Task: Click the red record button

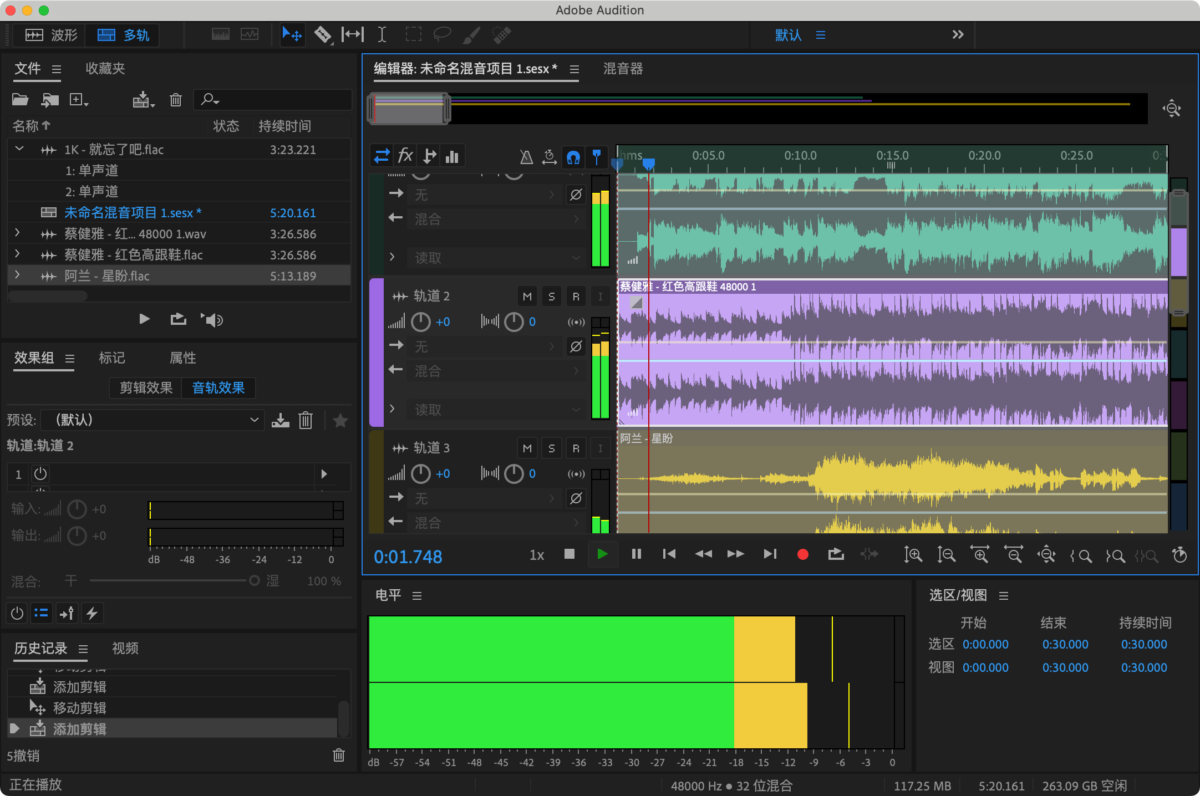Action: pos(802,554)
